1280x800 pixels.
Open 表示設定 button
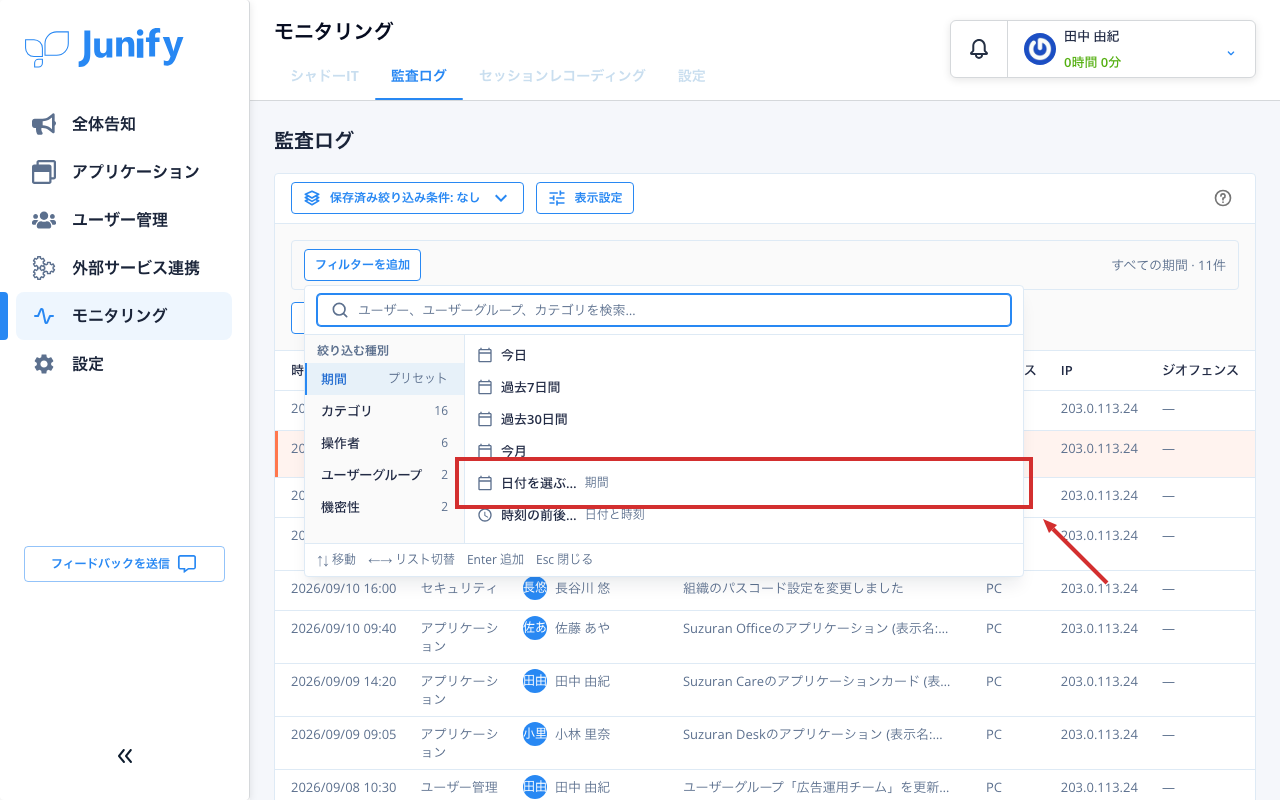585,198
